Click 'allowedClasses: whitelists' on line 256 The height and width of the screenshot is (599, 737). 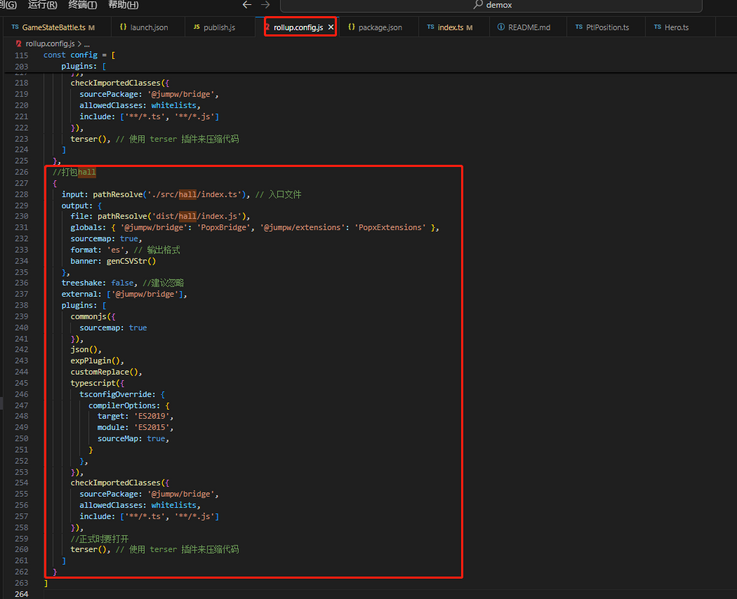138,505
